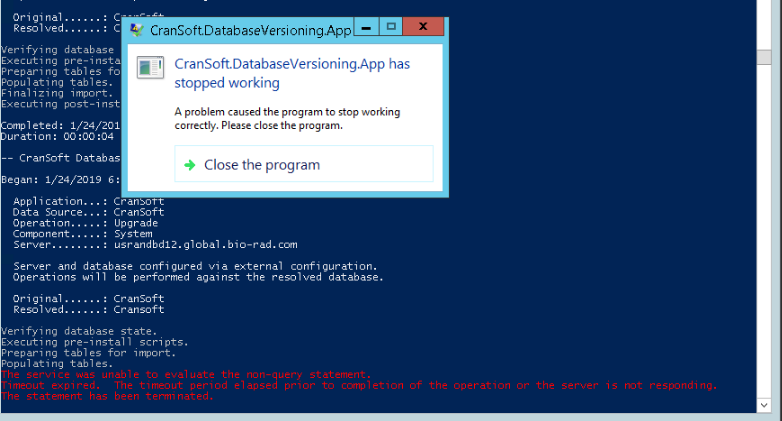Image resolution: width=782 pixels, height=421 pixels.
Task: Close the error dialog with the red X
Action: pyautogui.click(x=423, y=27)
